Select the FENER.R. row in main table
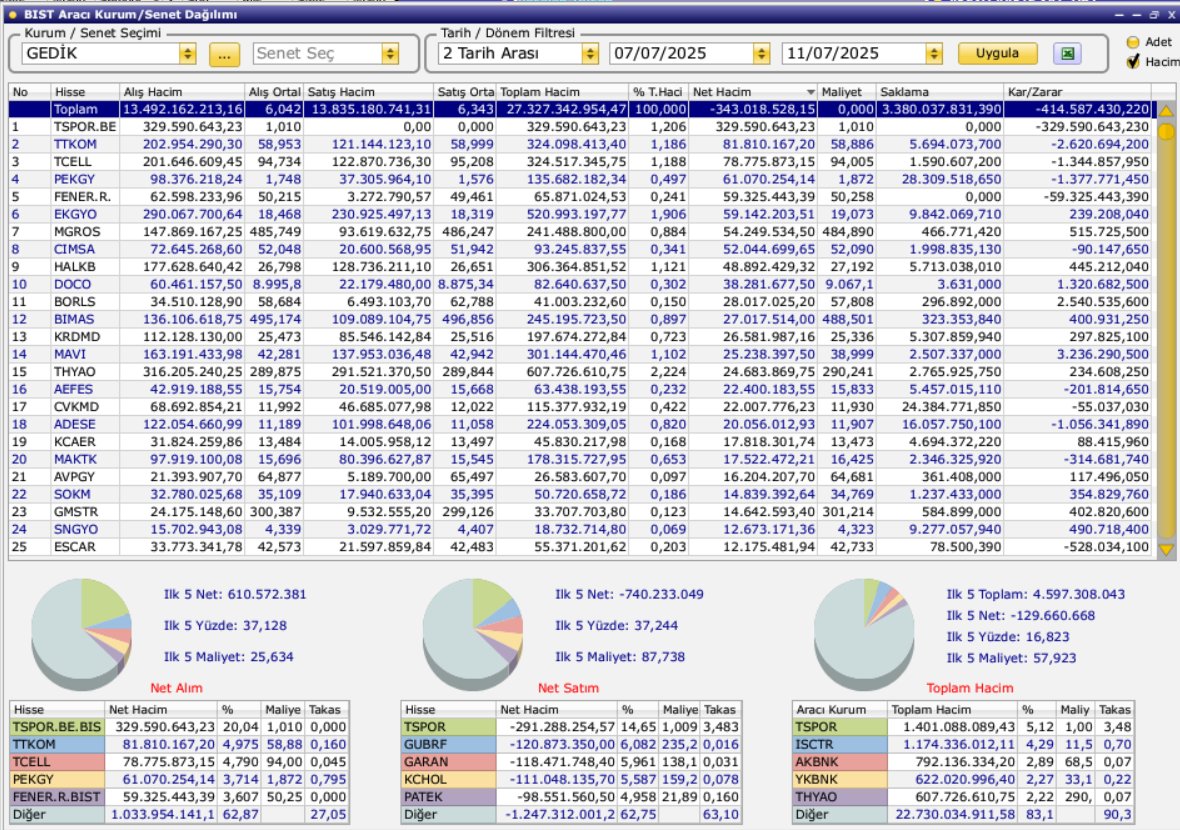 tap(580, 196)
